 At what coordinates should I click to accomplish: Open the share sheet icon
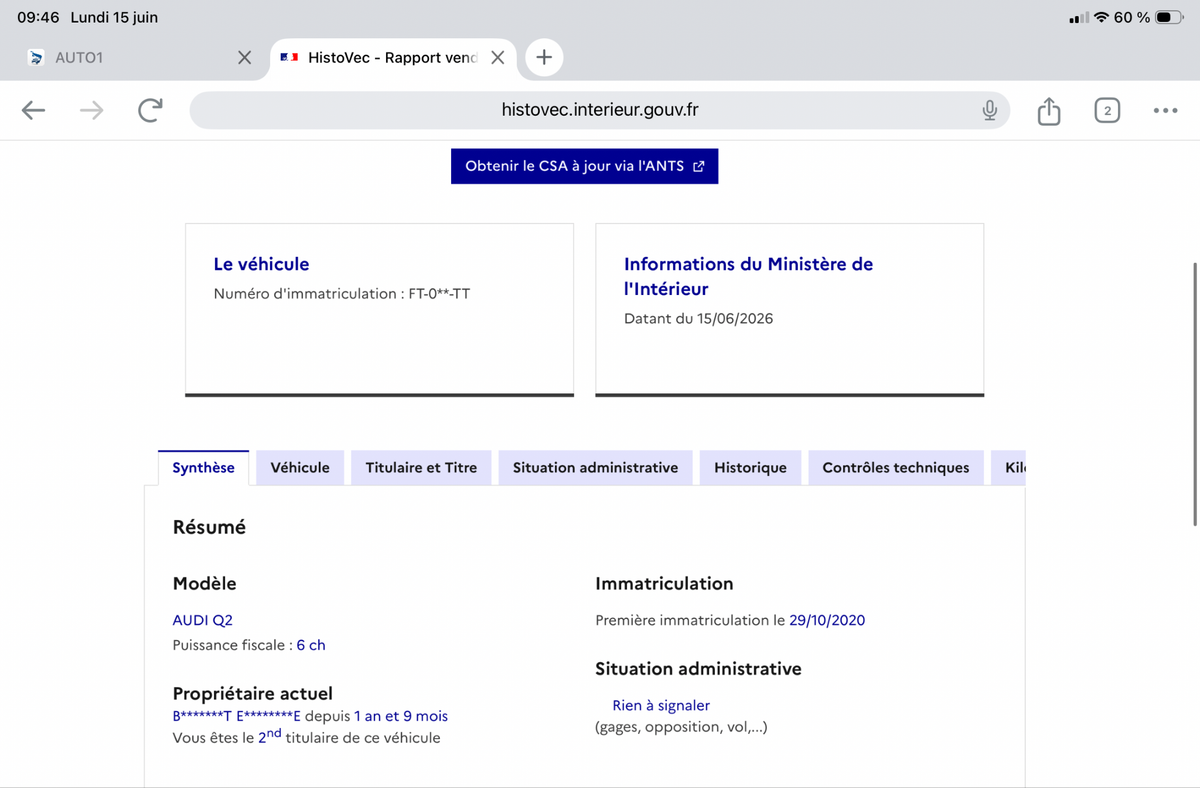pyautogui.click(x=1048, y=110)
